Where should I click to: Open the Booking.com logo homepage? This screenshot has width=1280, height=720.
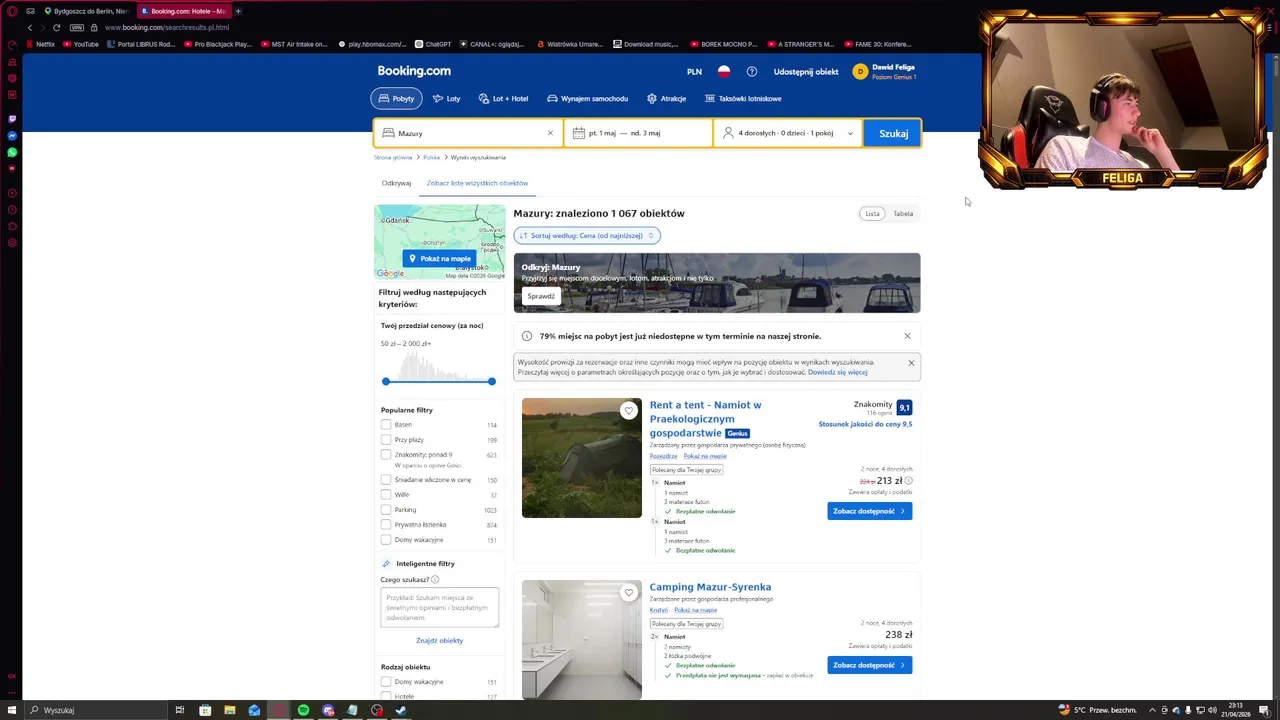(x=414, y=71)
